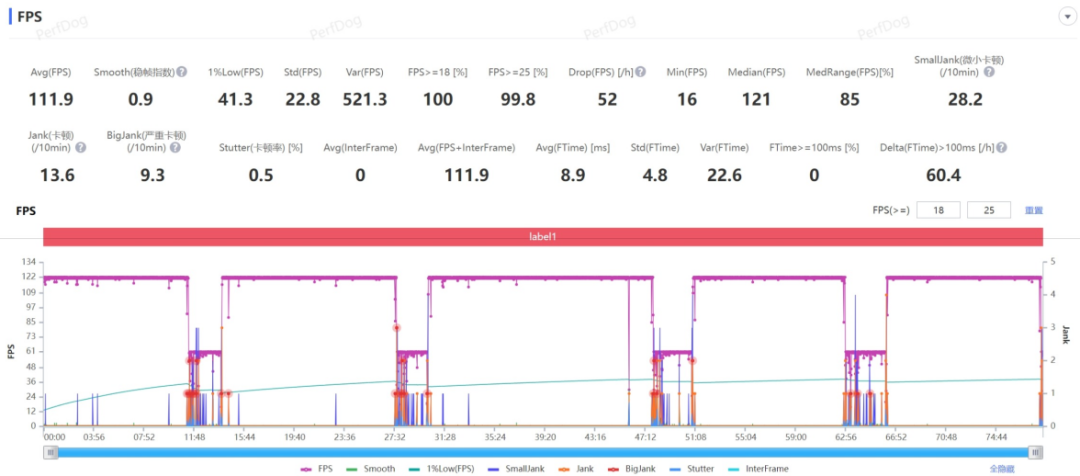Click Var(FTime) value 22.6
This screenshot has width=1080, height=476.
tap(724, 176)
